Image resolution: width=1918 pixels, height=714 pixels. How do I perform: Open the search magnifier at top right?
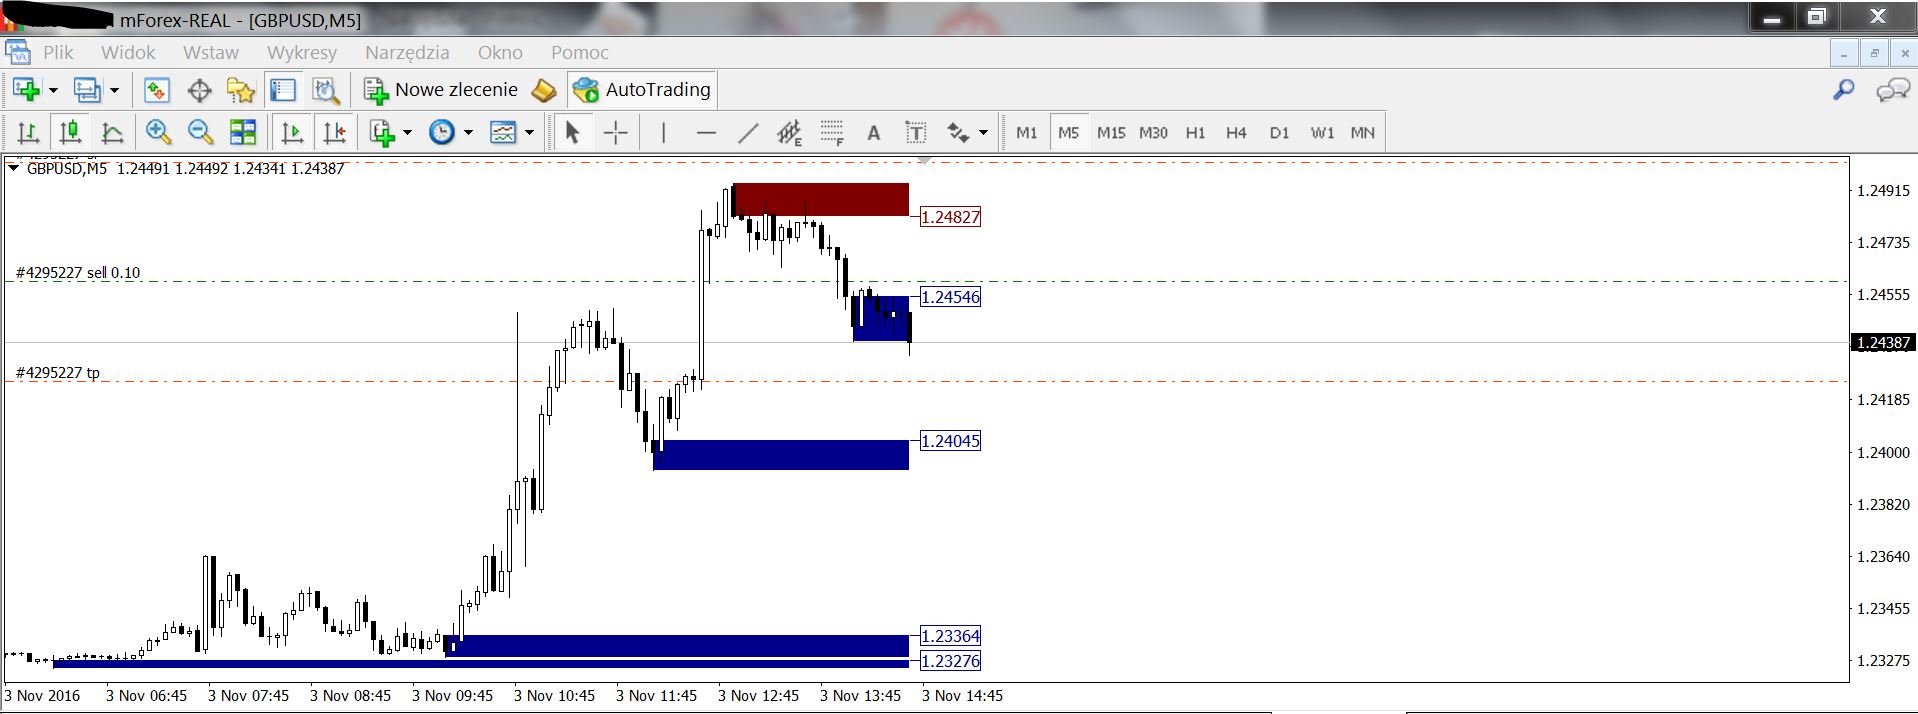point(1843,90)
